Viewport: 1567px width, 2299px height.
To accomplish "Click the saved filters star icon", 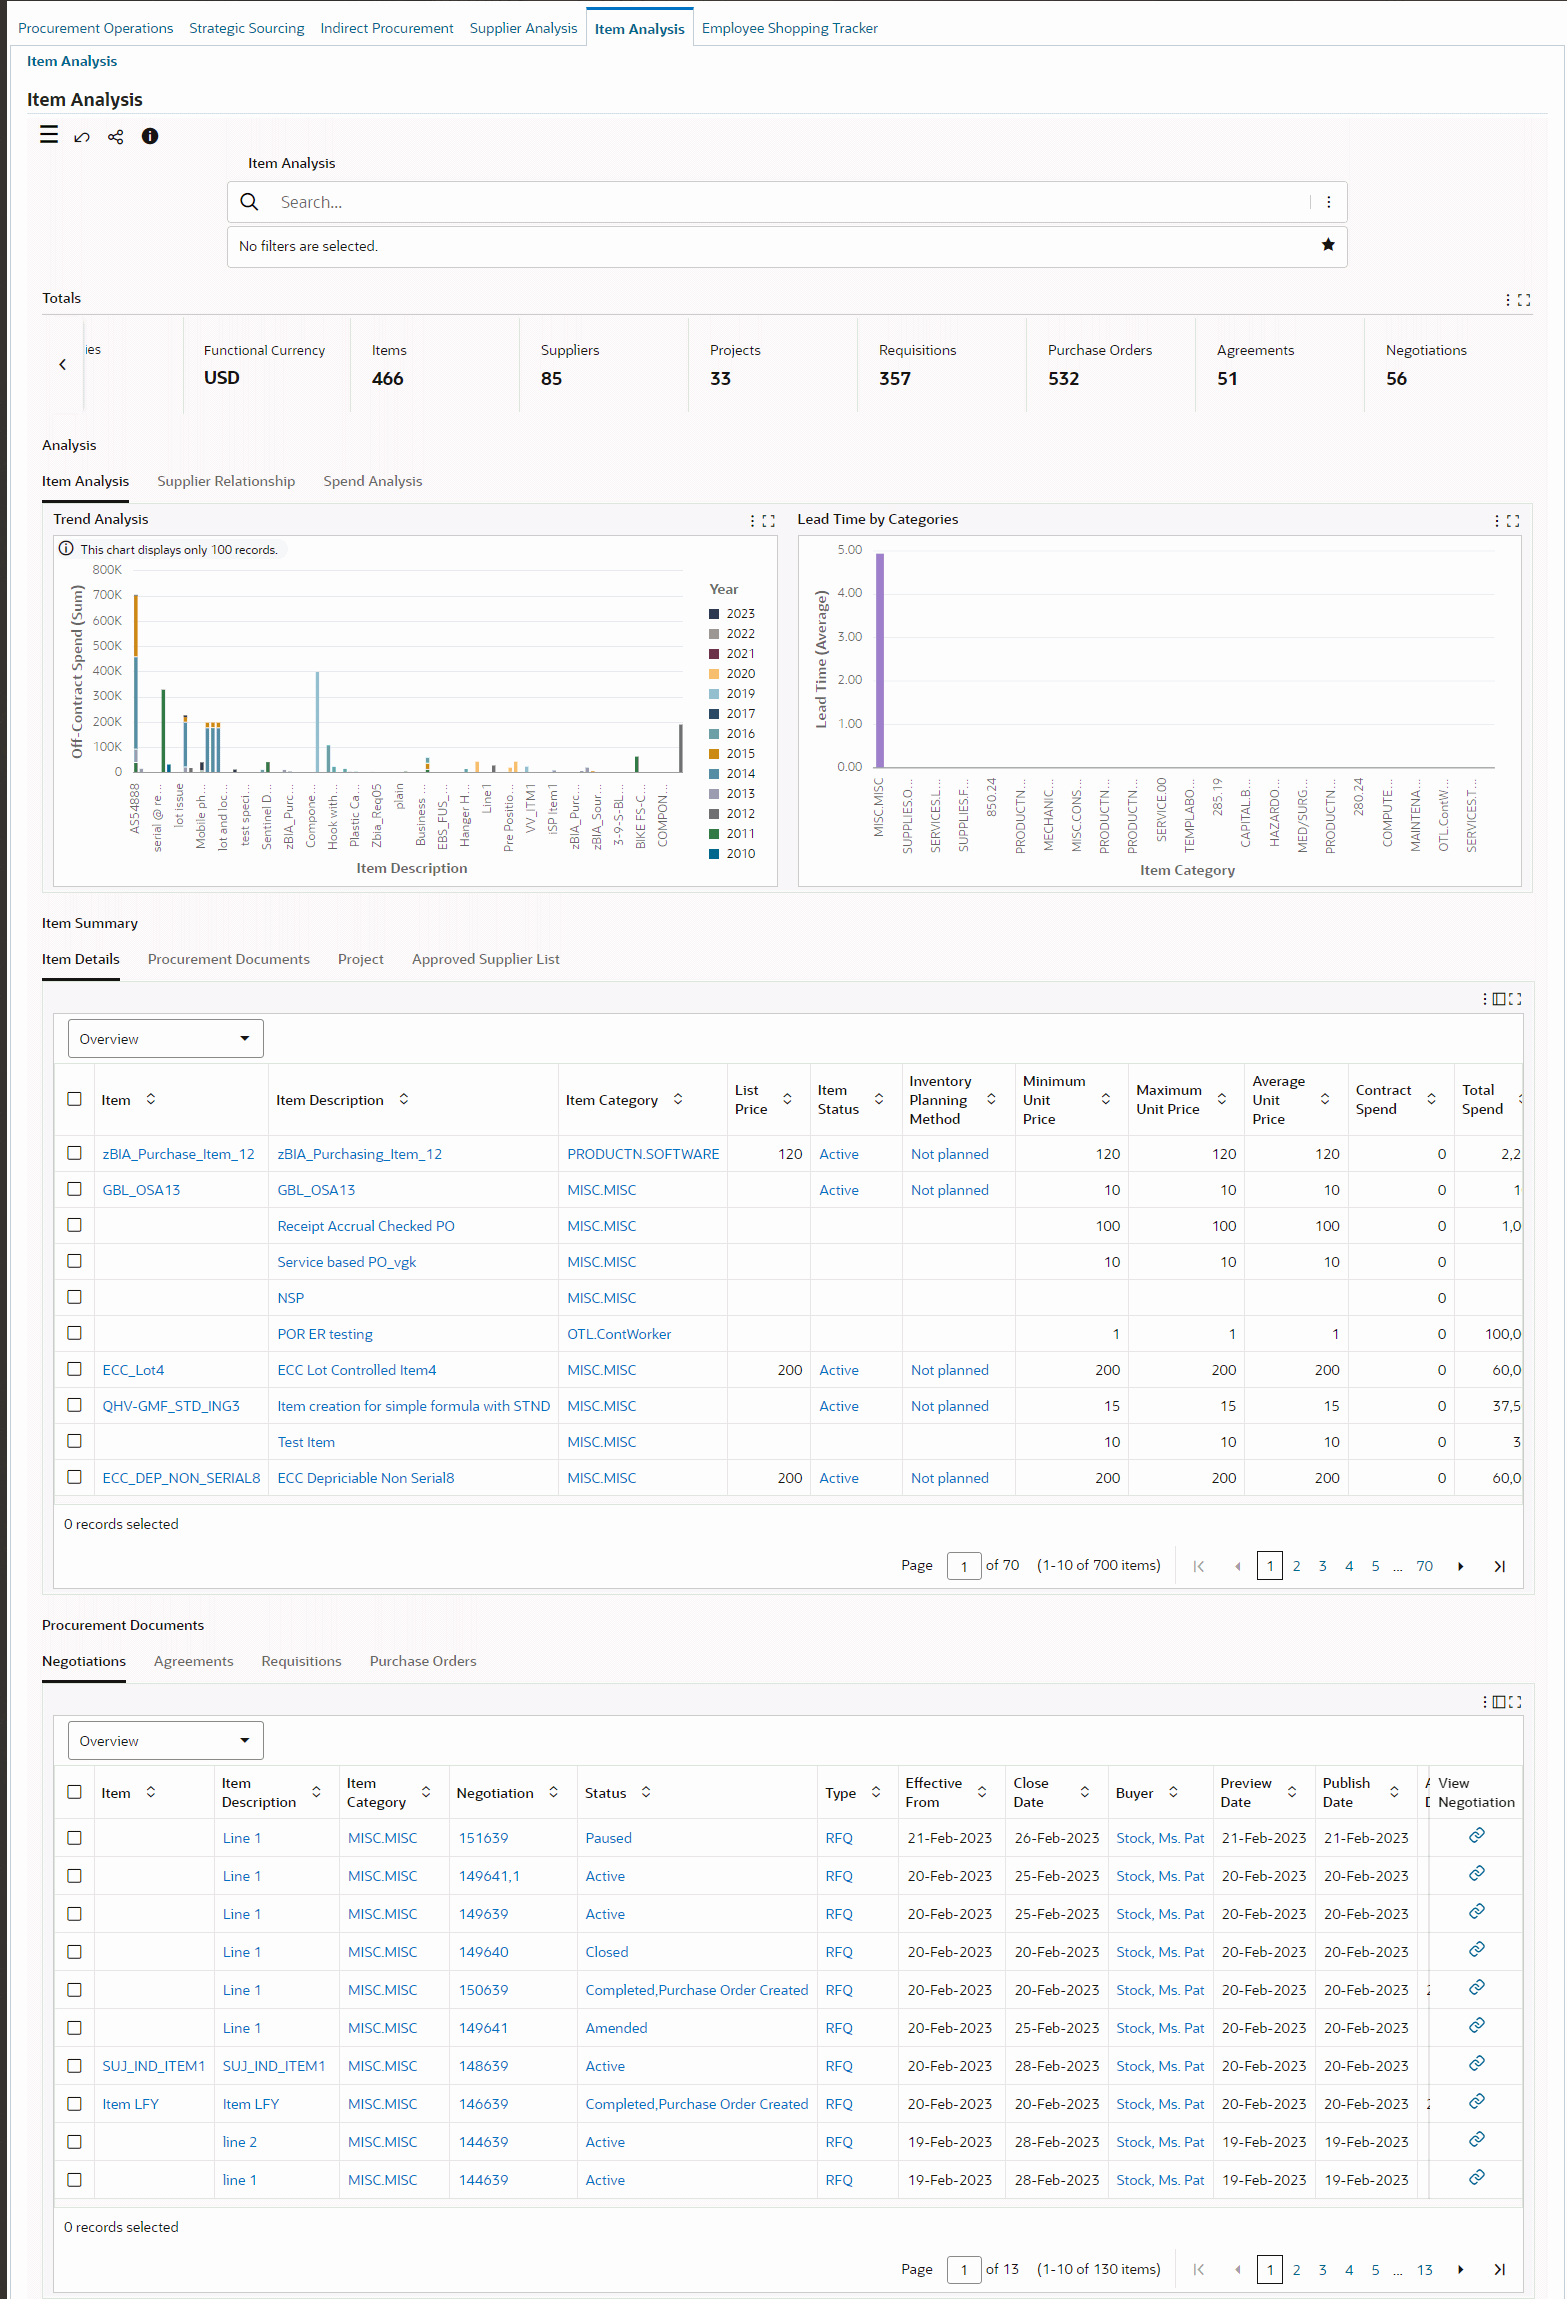I will click(1328, 245).
